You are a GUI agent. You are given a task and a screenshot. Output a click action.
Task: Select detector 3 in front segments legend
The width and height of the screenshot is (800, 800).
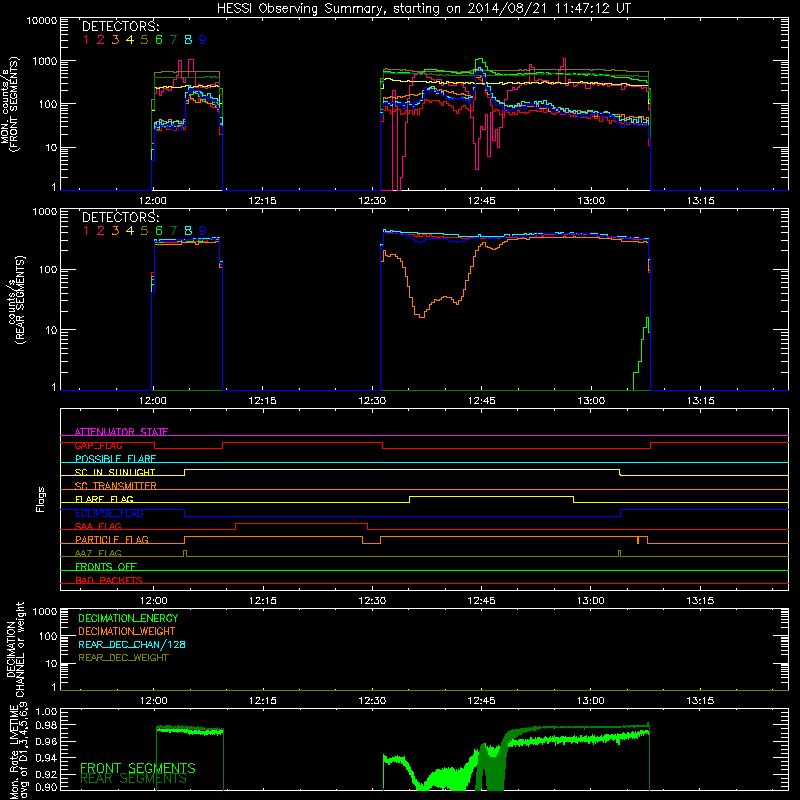pos(115,40)
